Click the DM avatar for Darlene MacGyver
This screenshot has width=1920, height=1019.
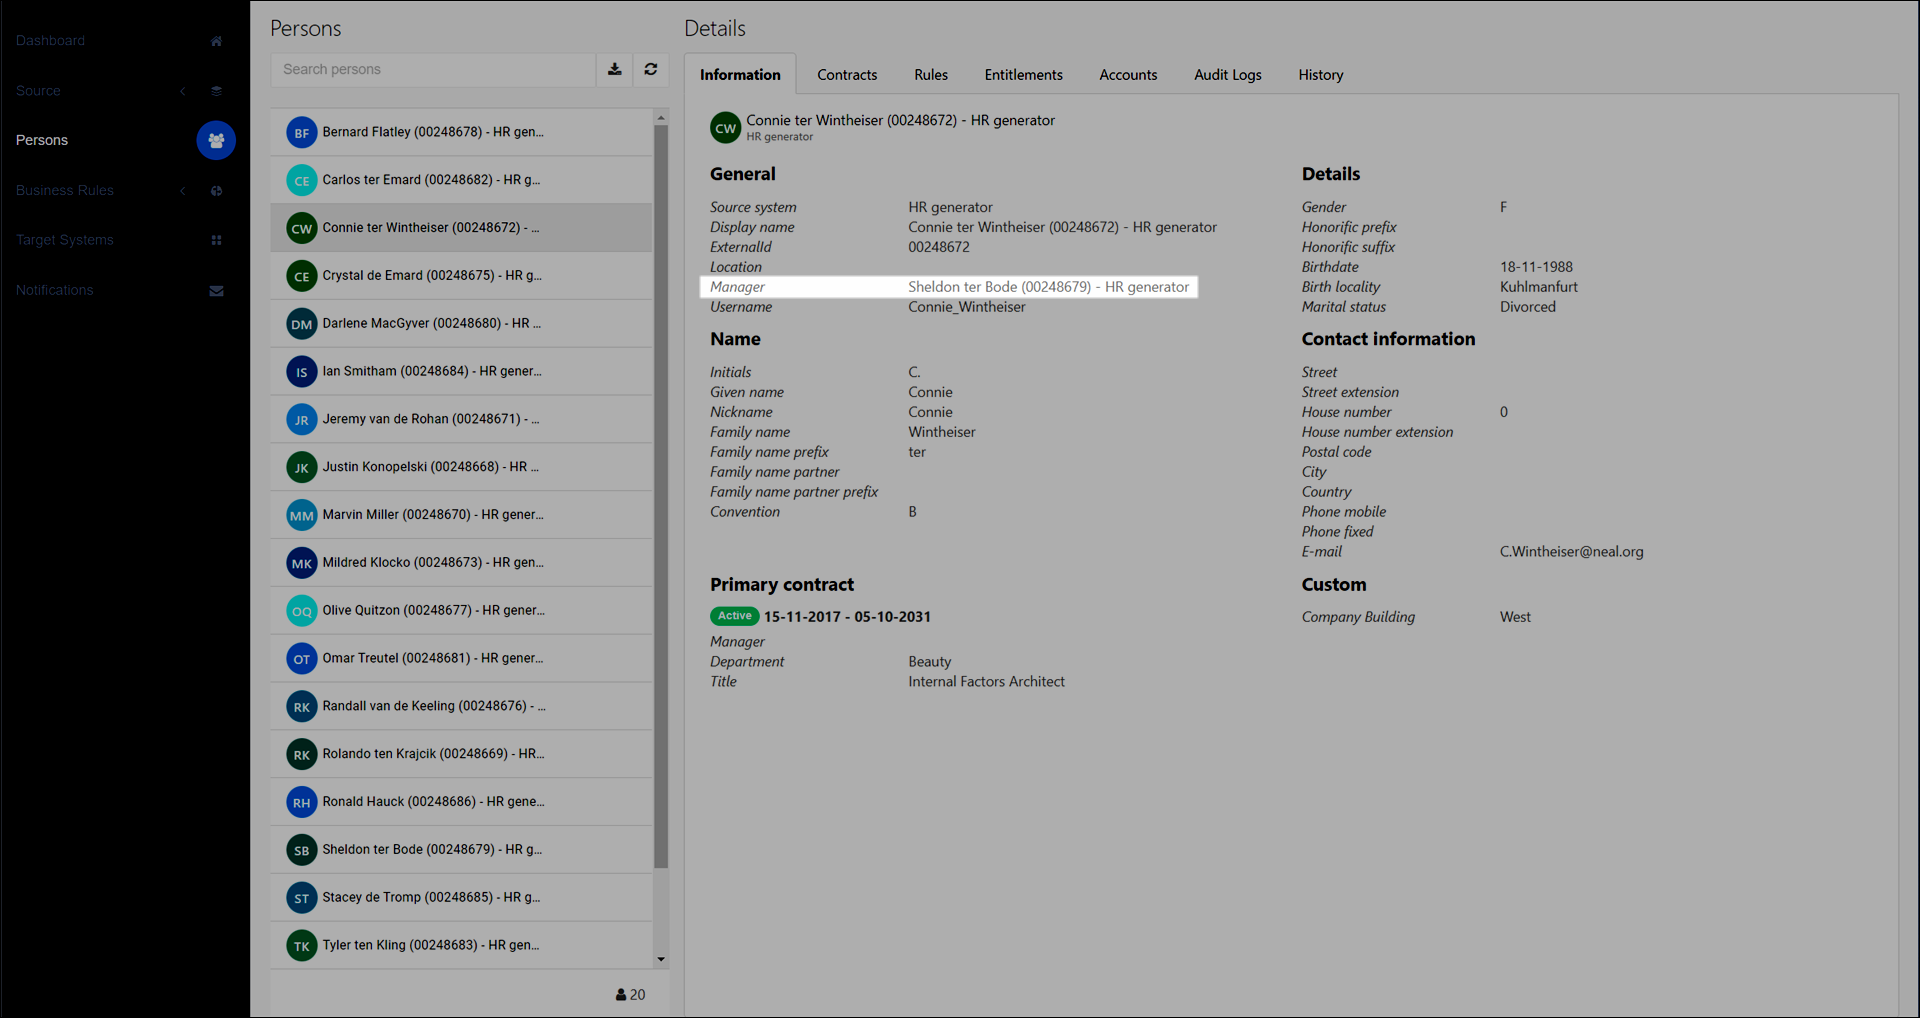pyautogui.click(x=301, y=324)
